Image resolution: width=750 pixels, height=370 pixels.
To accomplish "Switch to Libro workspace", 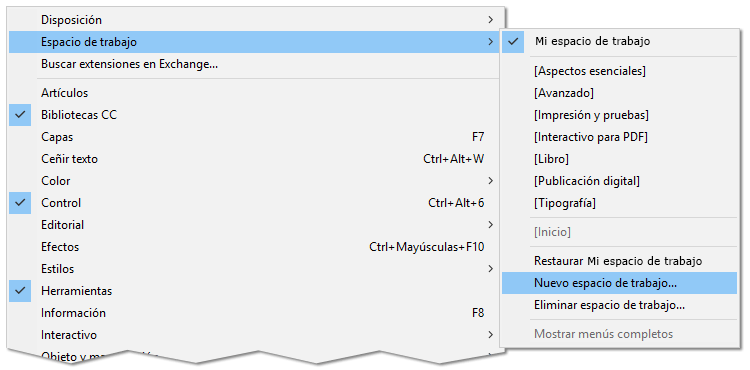I will 619,159.
